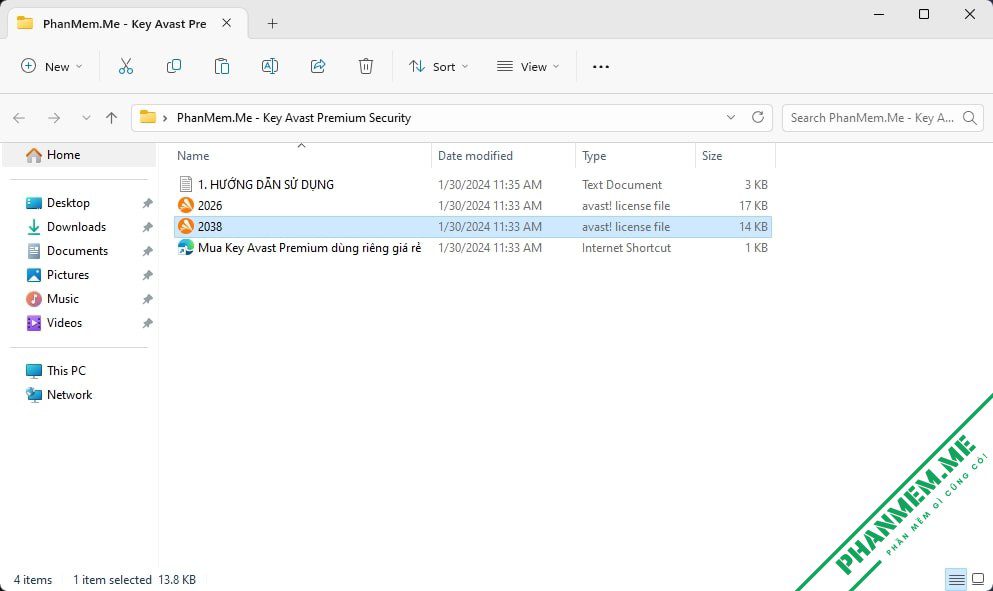Click the 1/30/2024 11:35 AM date cell
Screen dimensions: 993x591
[490, 184]
